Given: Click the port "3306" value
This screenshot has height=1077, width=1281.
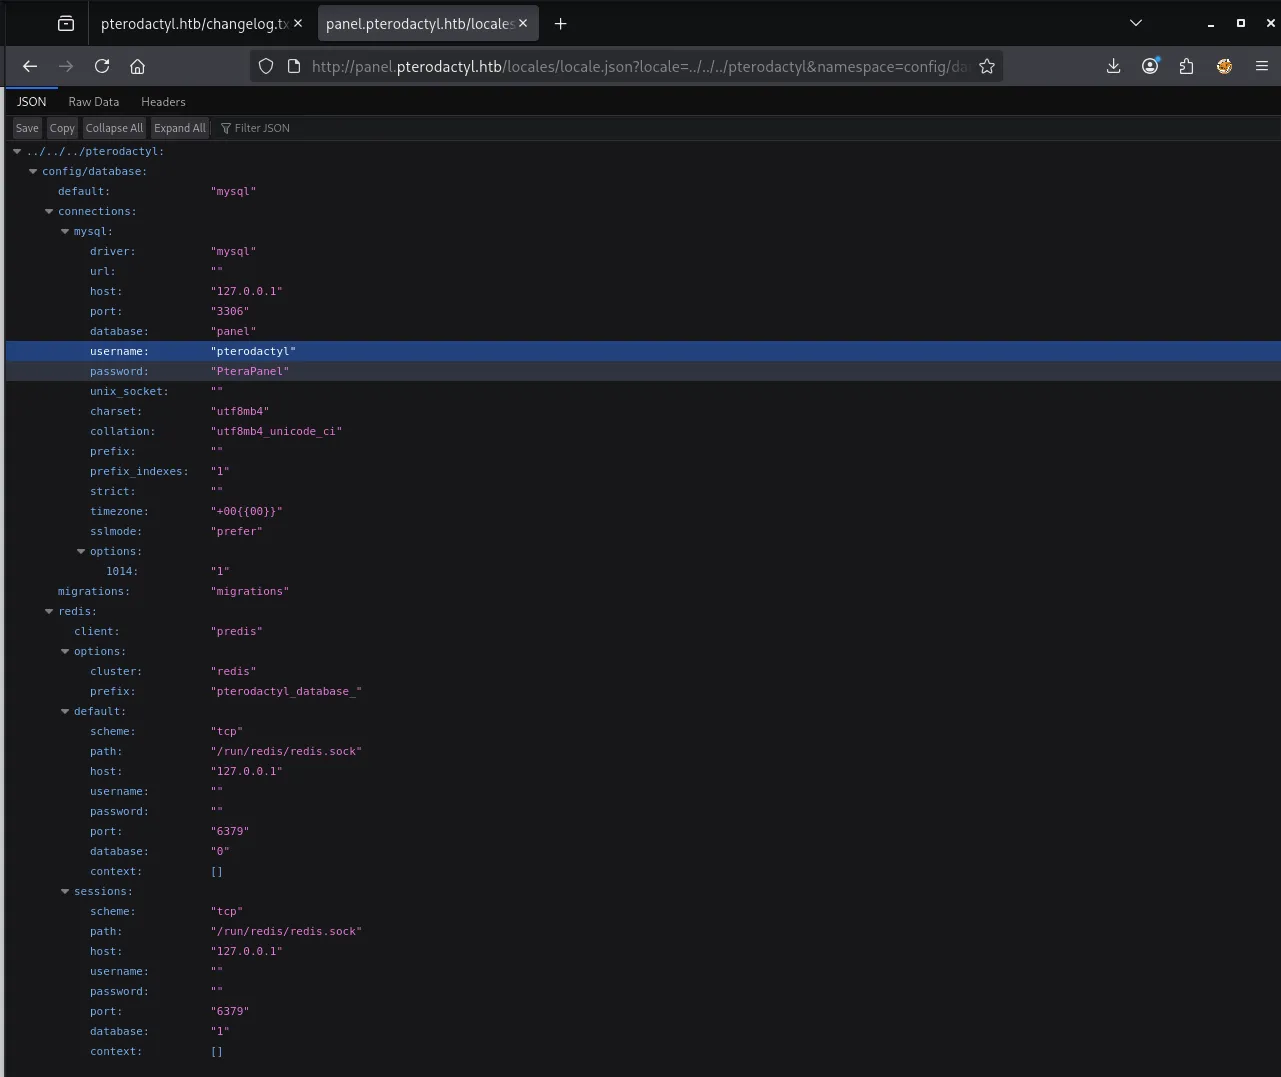Looking at the screenshot, I should [230, 311].
